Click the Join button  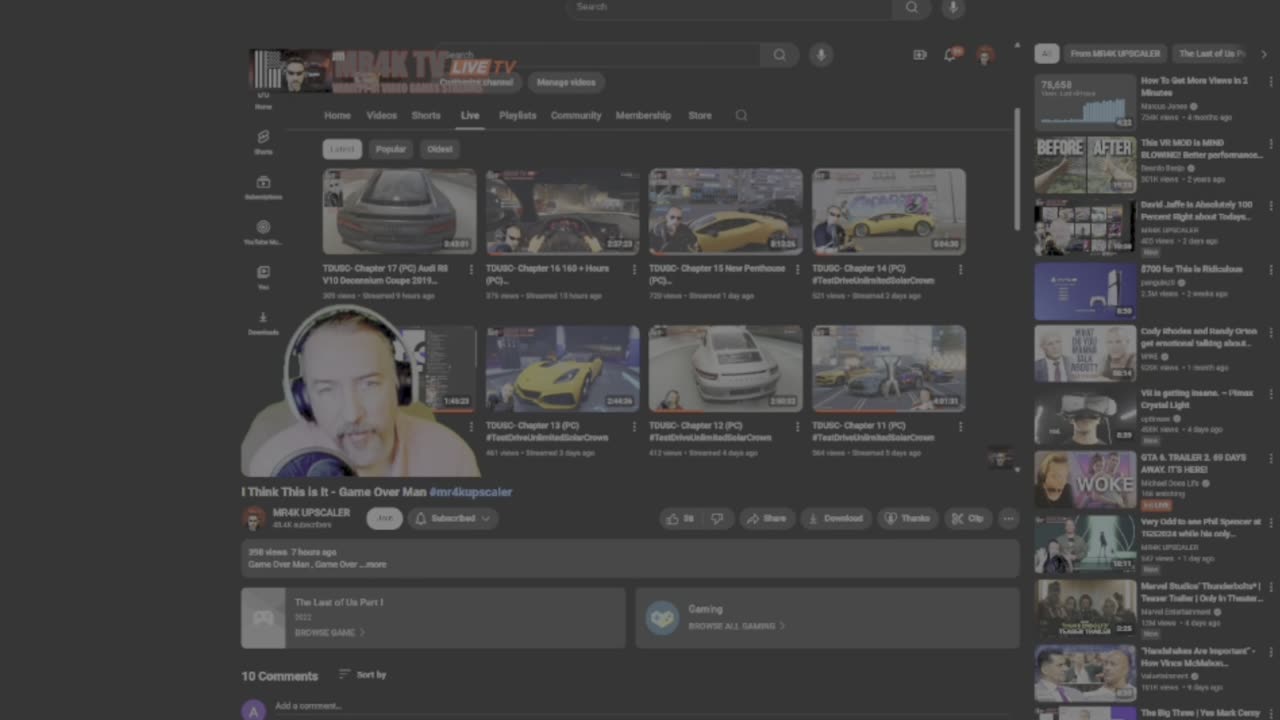[384, 518]
